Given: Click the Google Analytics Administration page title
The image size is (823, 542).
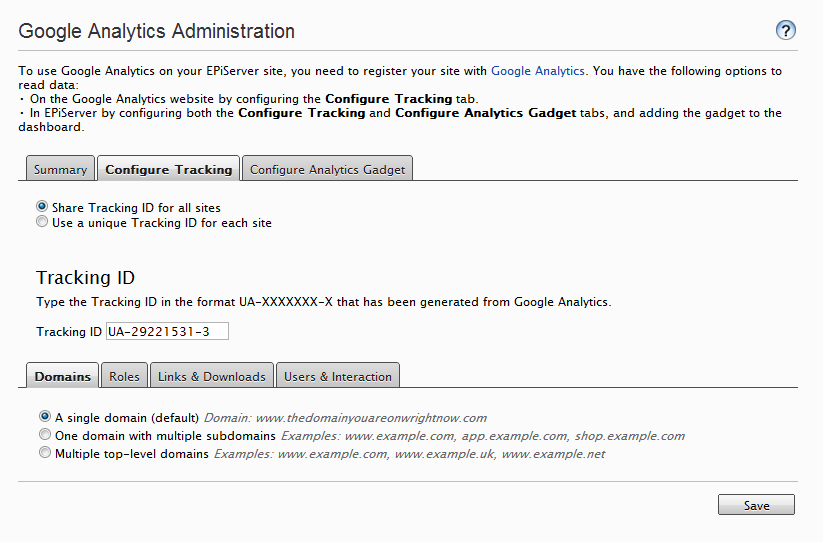Looking at the screenshot, I should click(x=157, y=31).
